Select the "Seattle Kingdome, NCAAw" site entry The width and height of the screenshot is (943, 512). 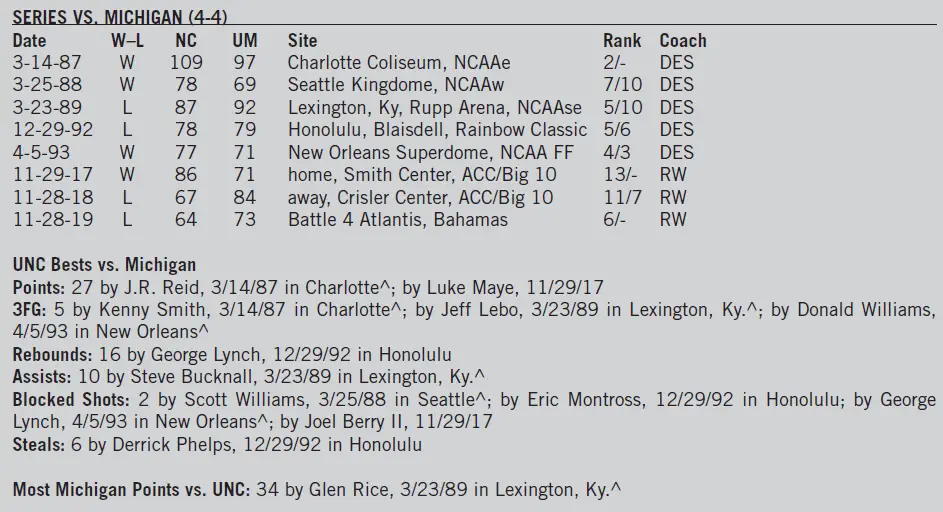(397, 85)
